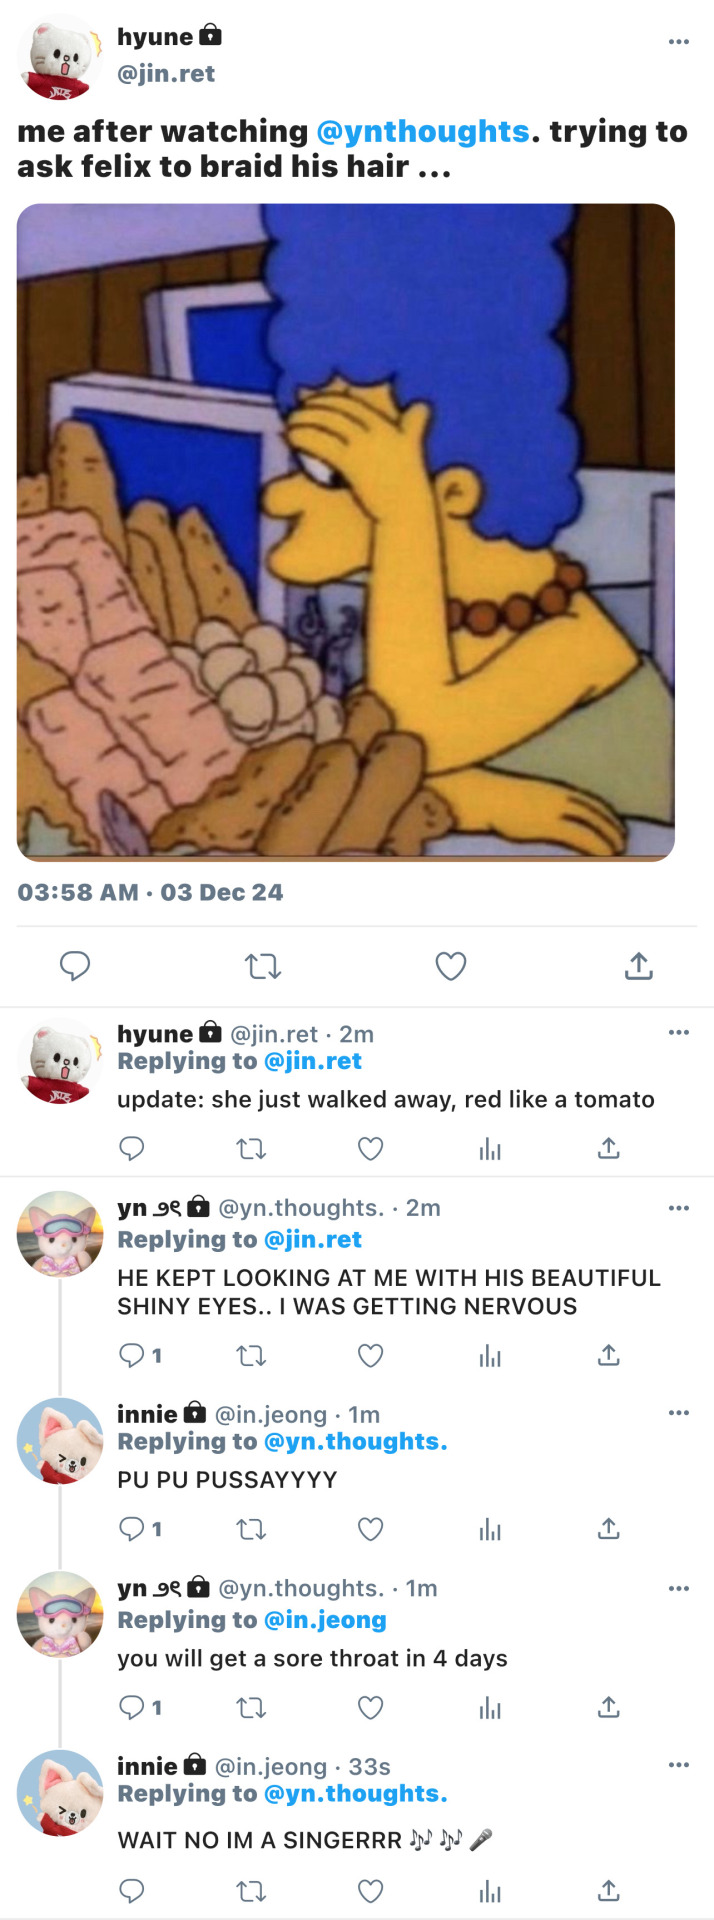This screenshot has height=1920, width=714.
Task: Retweet the 'PU PU PUSSAYYYY' reply
Action: [x=251, y=1529]
